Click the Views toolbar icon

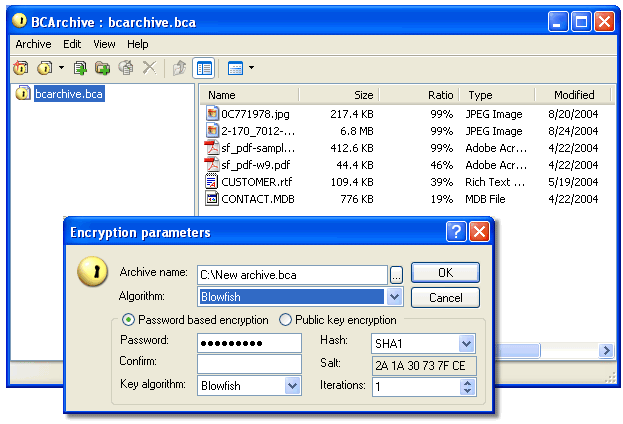click(235, 68)
